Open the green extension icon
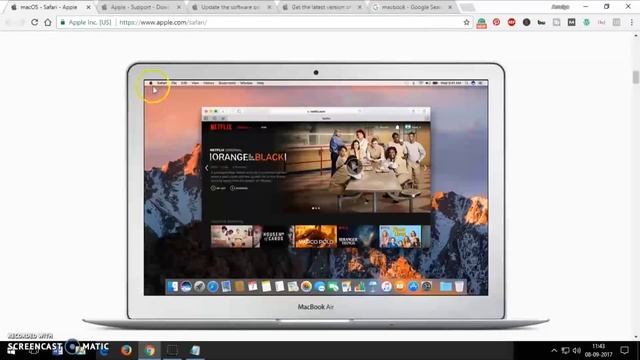Screen dimensions: 640x360 coord(587,22)
